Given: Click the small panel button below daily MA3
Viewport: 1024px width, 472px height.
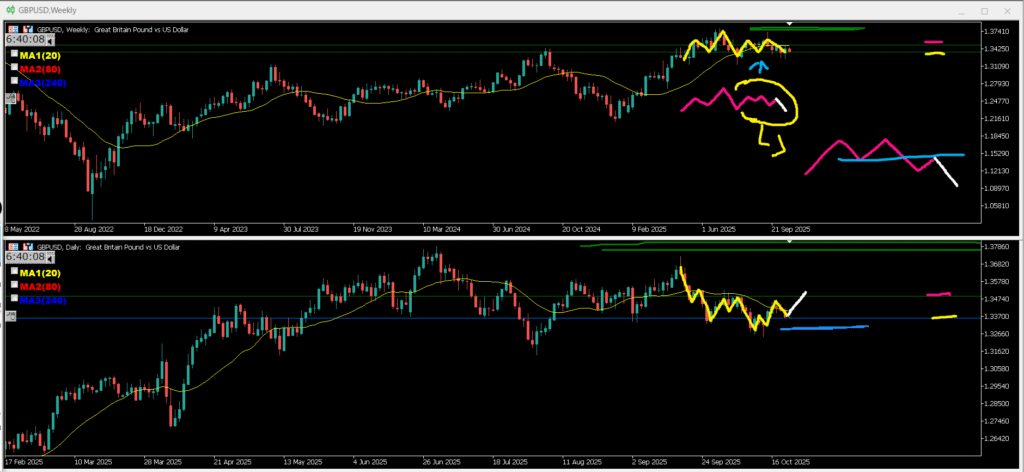Looking at the screenshot, I should (10, 316).
